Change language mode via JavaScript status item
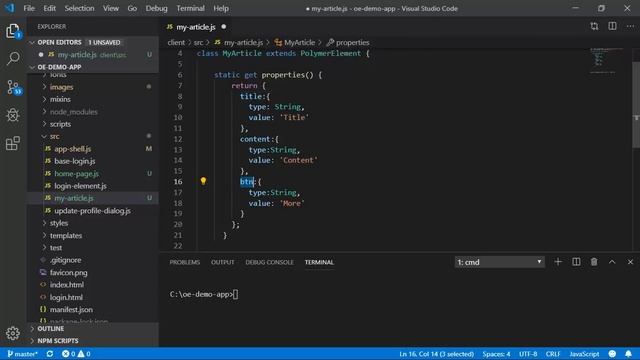Screen dimensions: 640x360 (584, 354)
